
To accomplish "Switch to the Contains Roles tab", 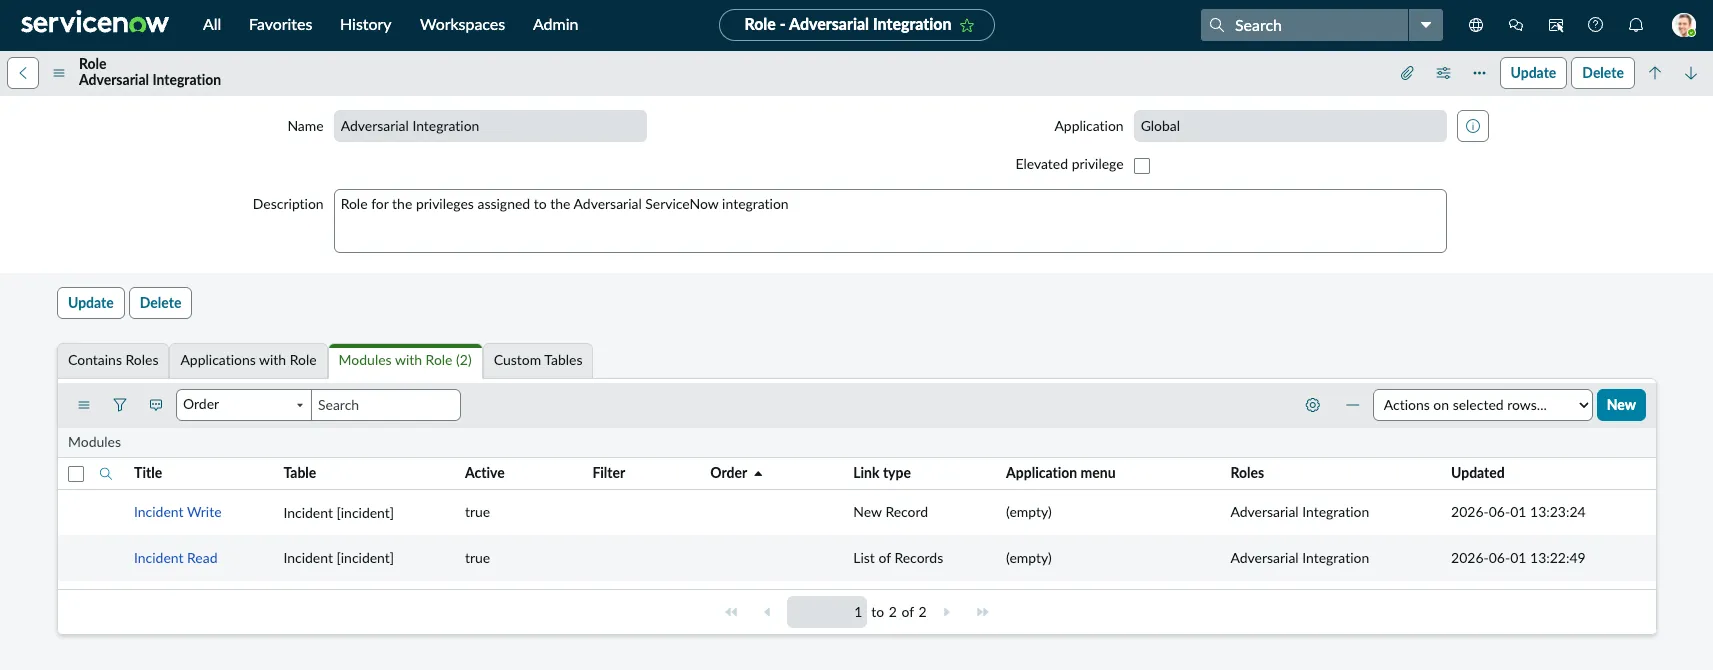I will [113, 360].
